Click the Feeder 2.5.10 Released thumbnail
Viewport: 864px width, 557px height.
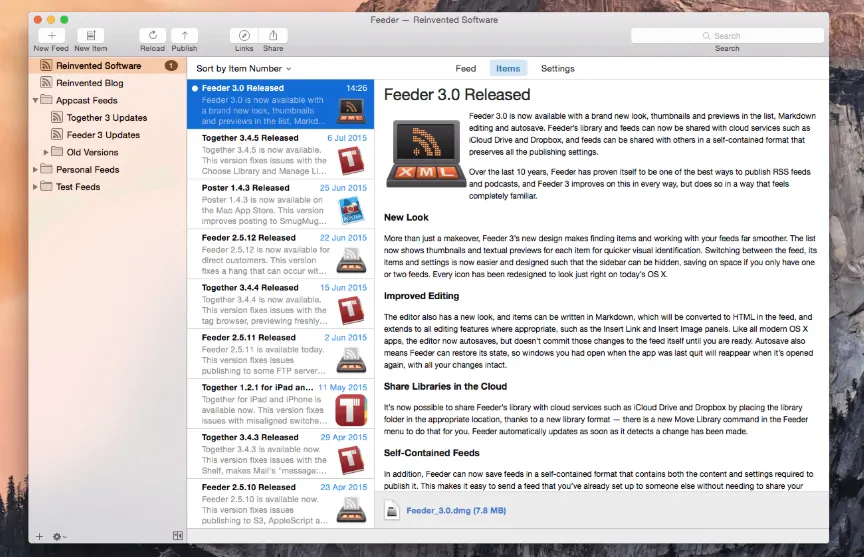coord(351,510)
